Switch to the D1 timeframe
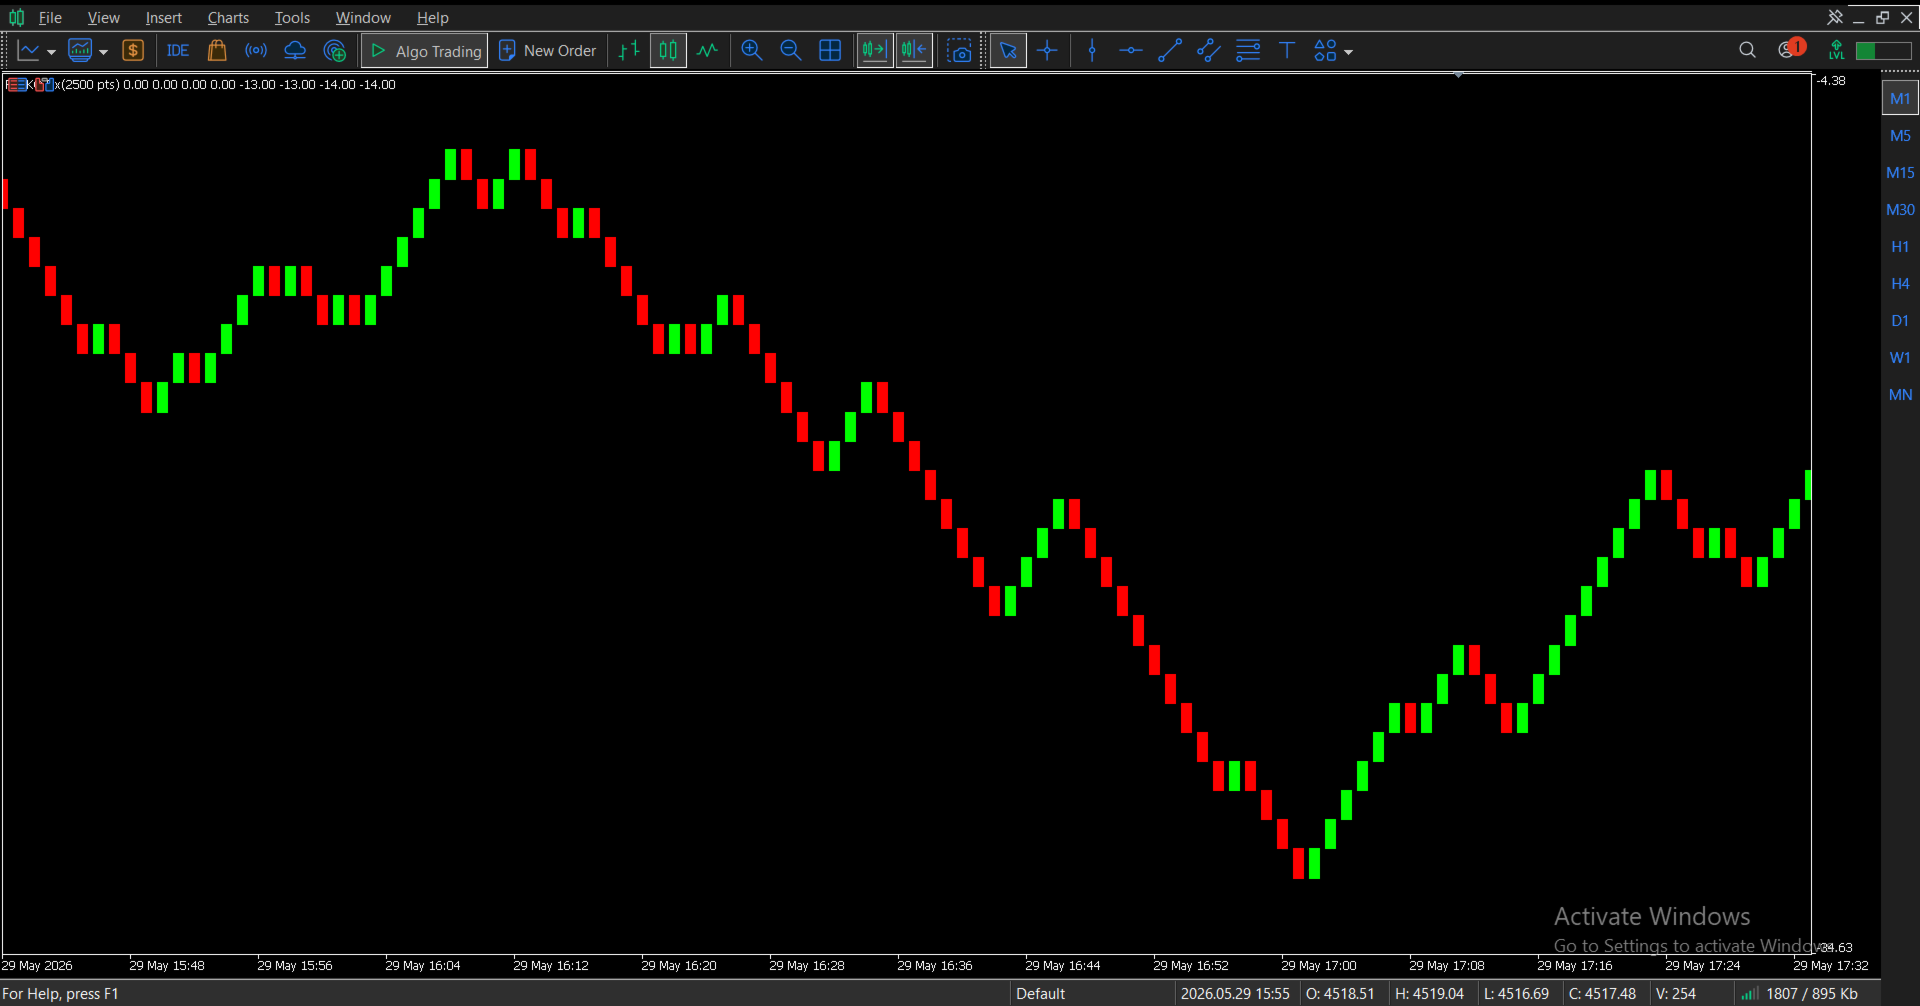 (x=1900, y=320)
